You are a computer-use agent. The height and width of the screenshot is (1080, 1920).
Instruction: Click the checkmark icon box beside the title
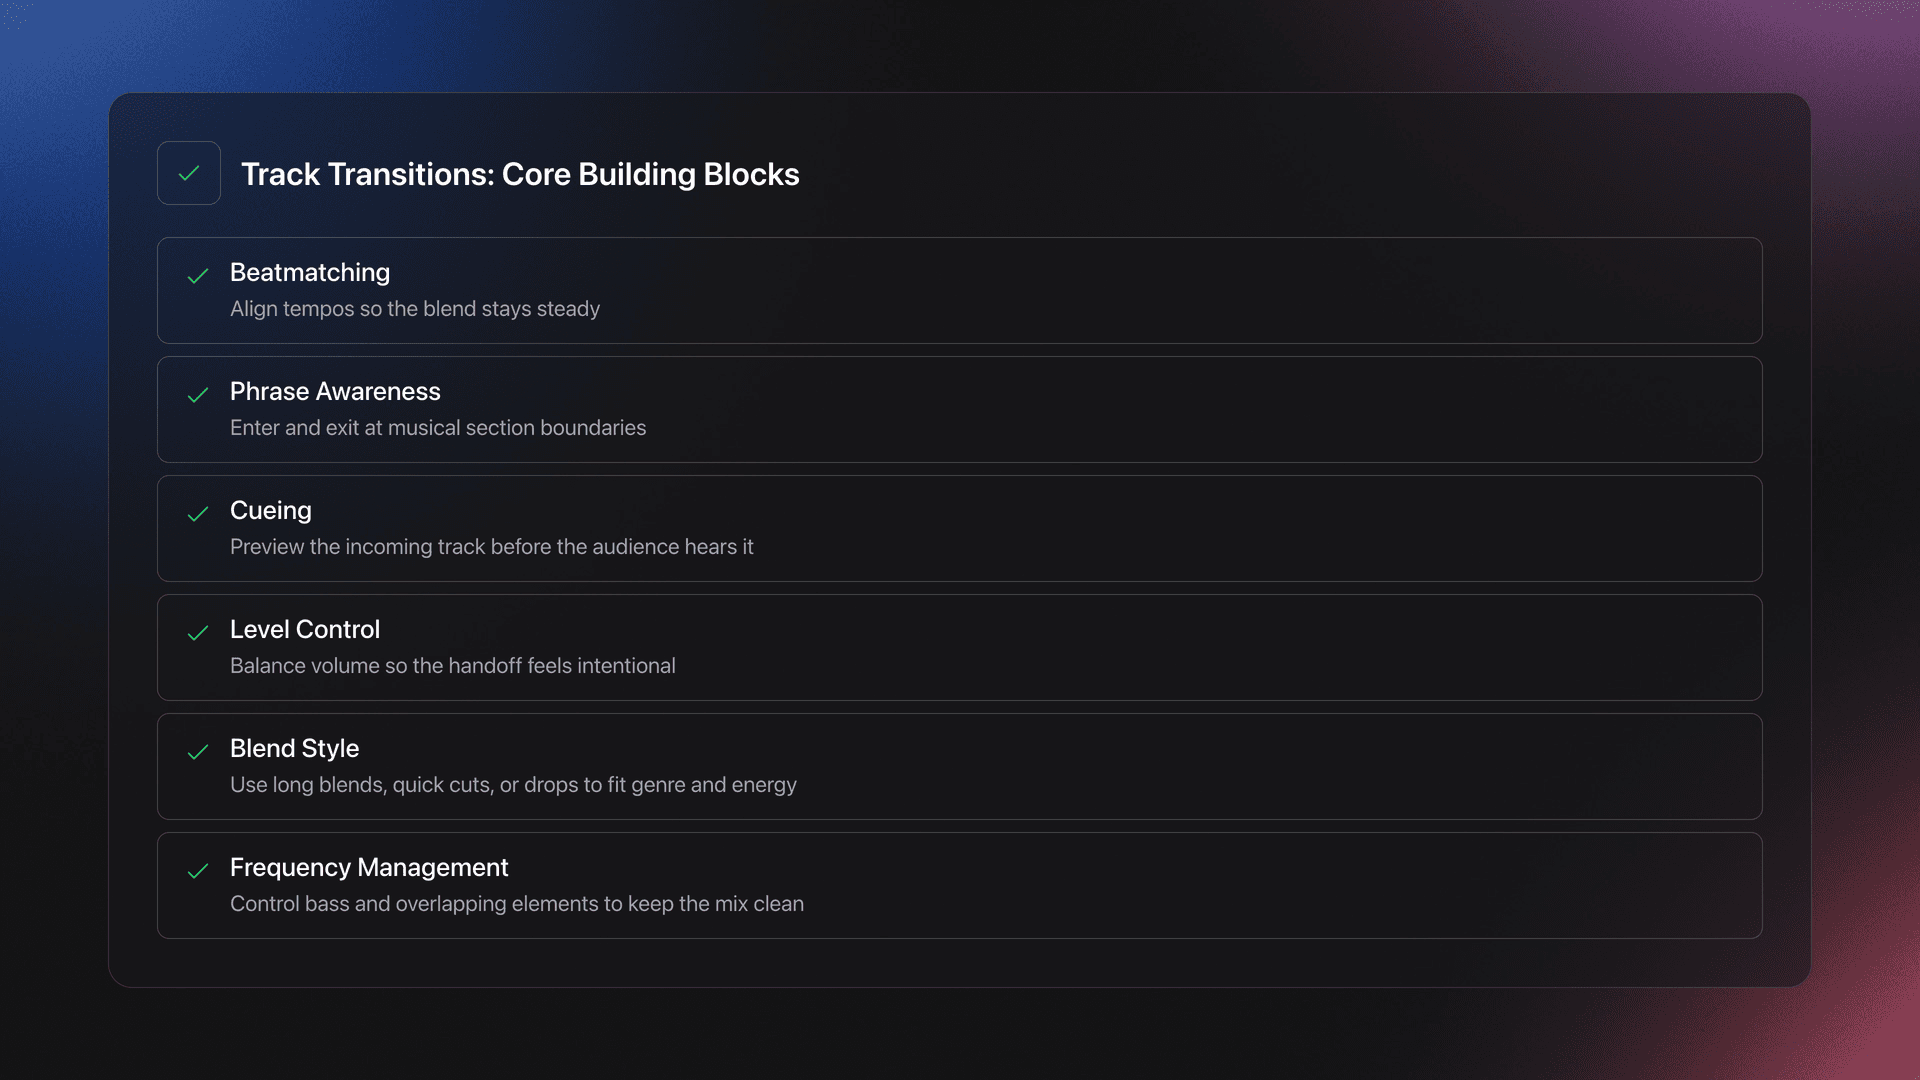click(188, 173)
